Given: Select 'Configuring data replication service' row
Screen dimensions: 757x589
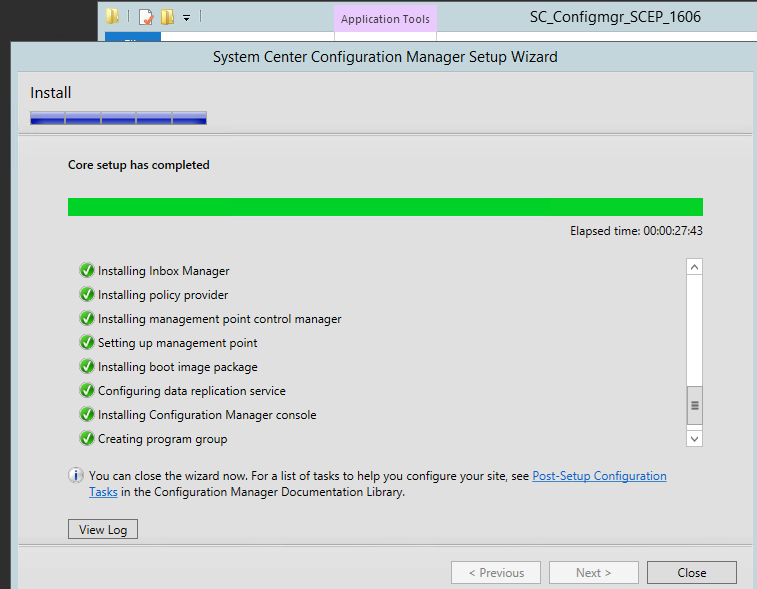Looking at the screenshot, I should pos(192,391).
